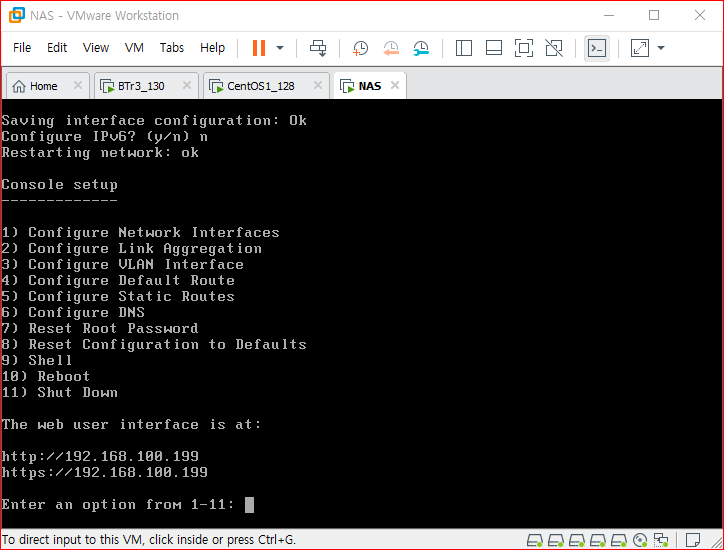The height and width of the screenshot is (550, 724).
Task: Click '10) Reboot' console line
Action: [x=46, y=376]
